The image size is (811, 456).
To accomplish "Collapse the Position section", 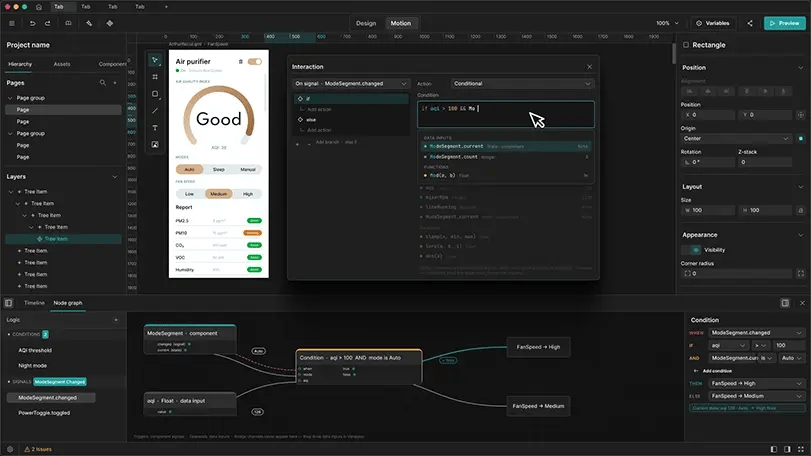I will (801, 68).
